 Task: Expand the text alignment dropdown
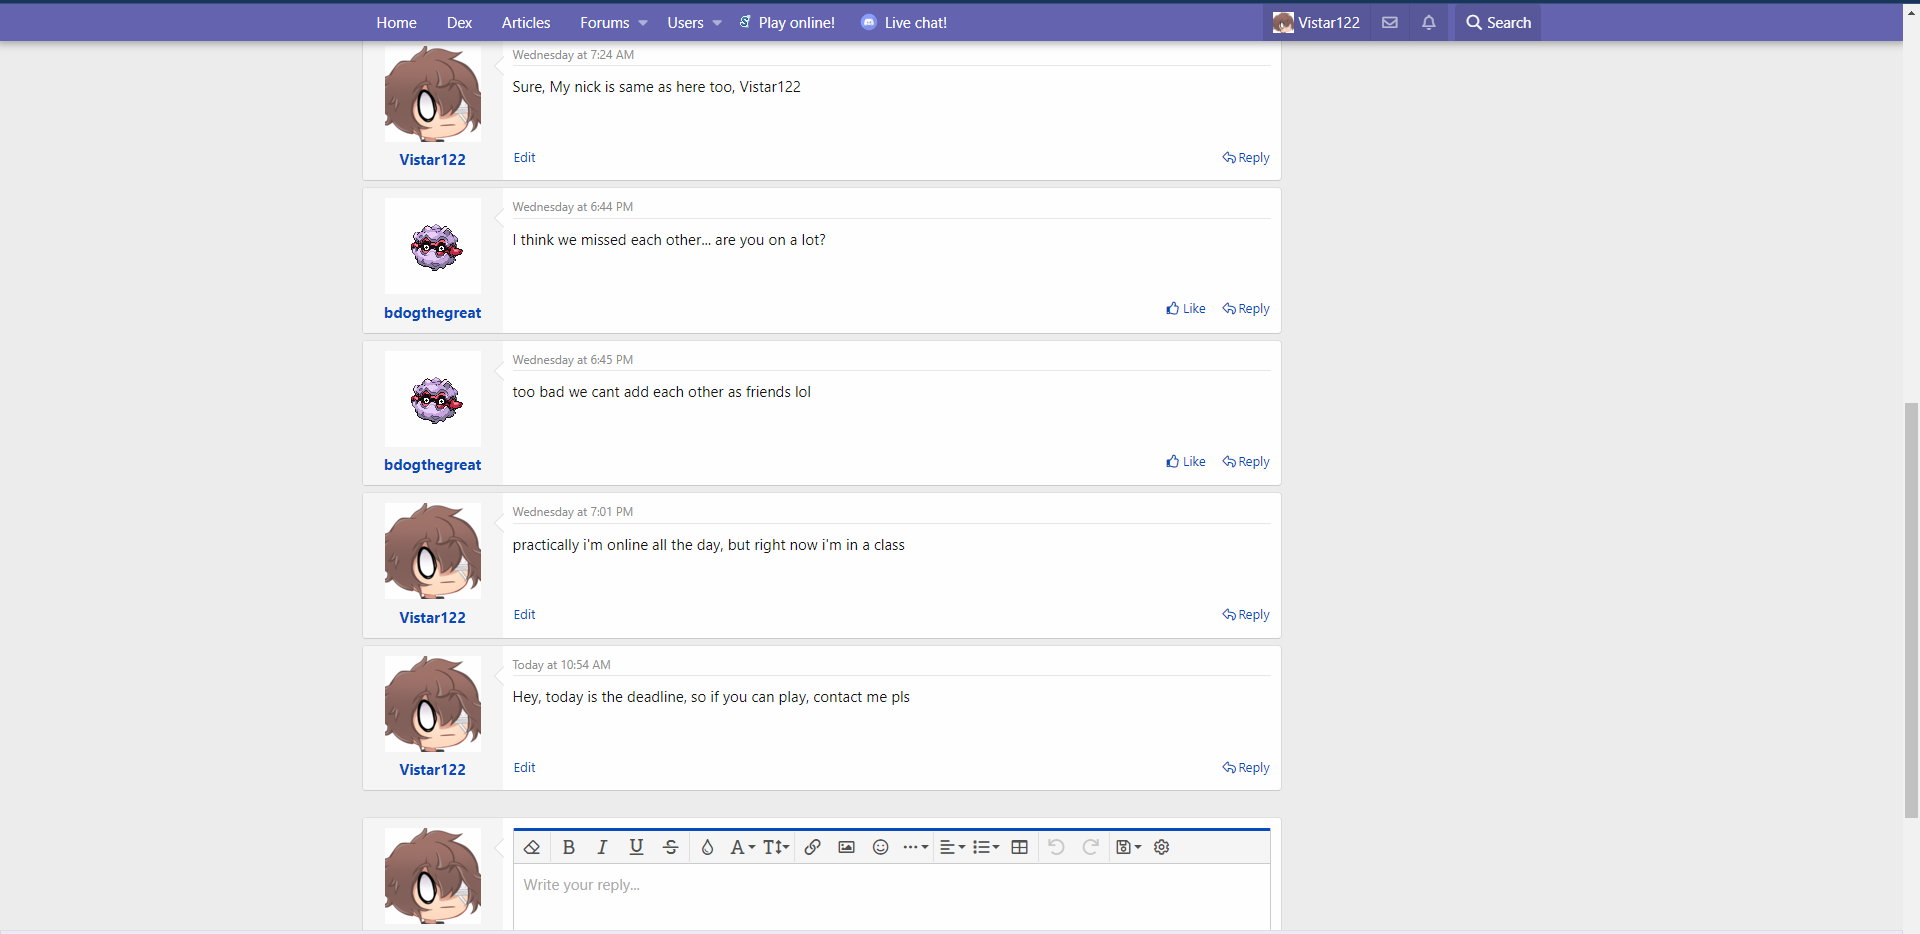coord(952,847)
